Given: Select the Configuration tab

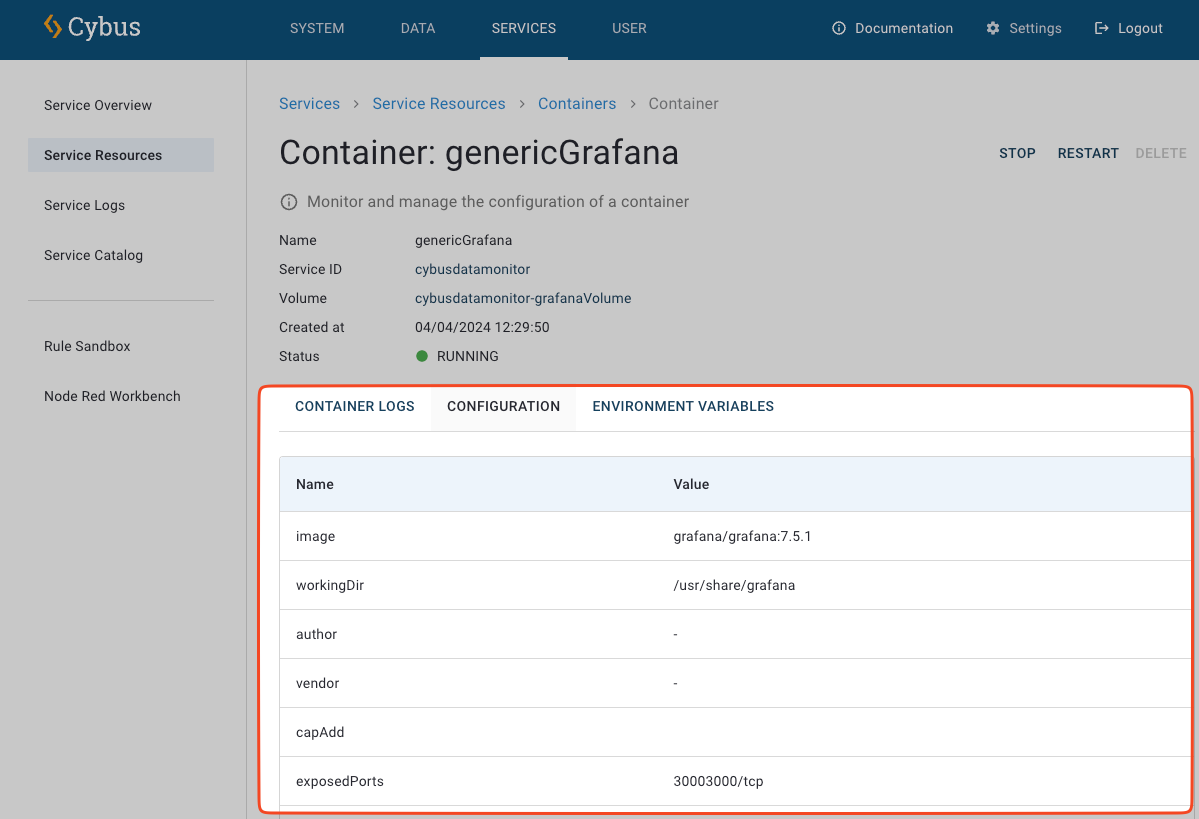Looking at the screenshot, I should coord(503,406).
